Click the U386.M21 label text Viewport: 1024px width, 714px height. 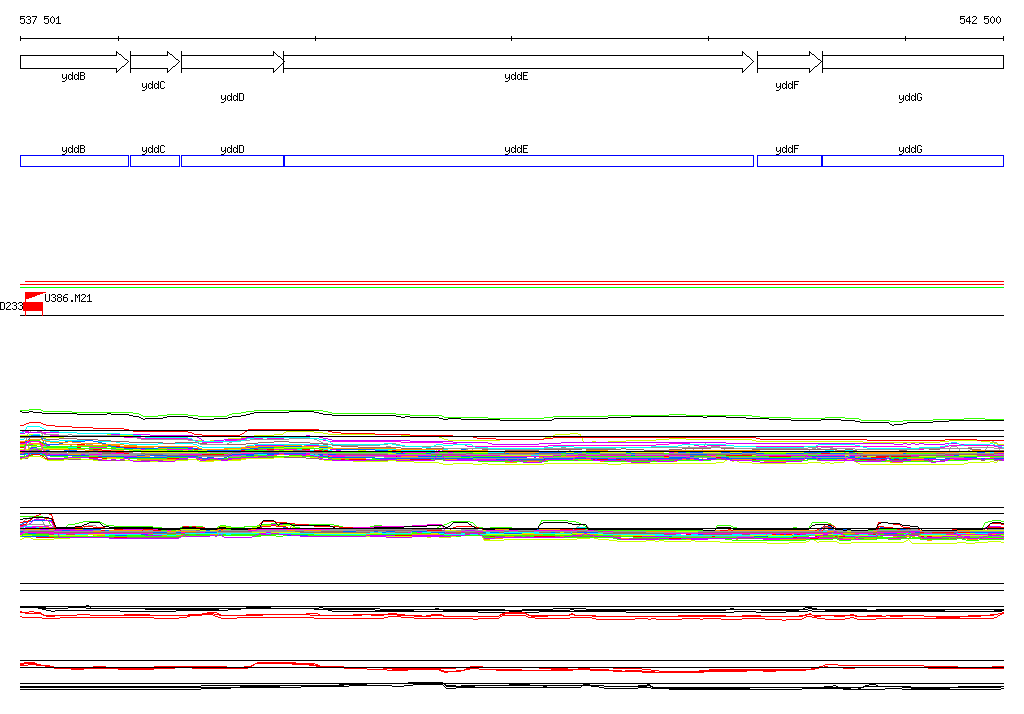69,299
